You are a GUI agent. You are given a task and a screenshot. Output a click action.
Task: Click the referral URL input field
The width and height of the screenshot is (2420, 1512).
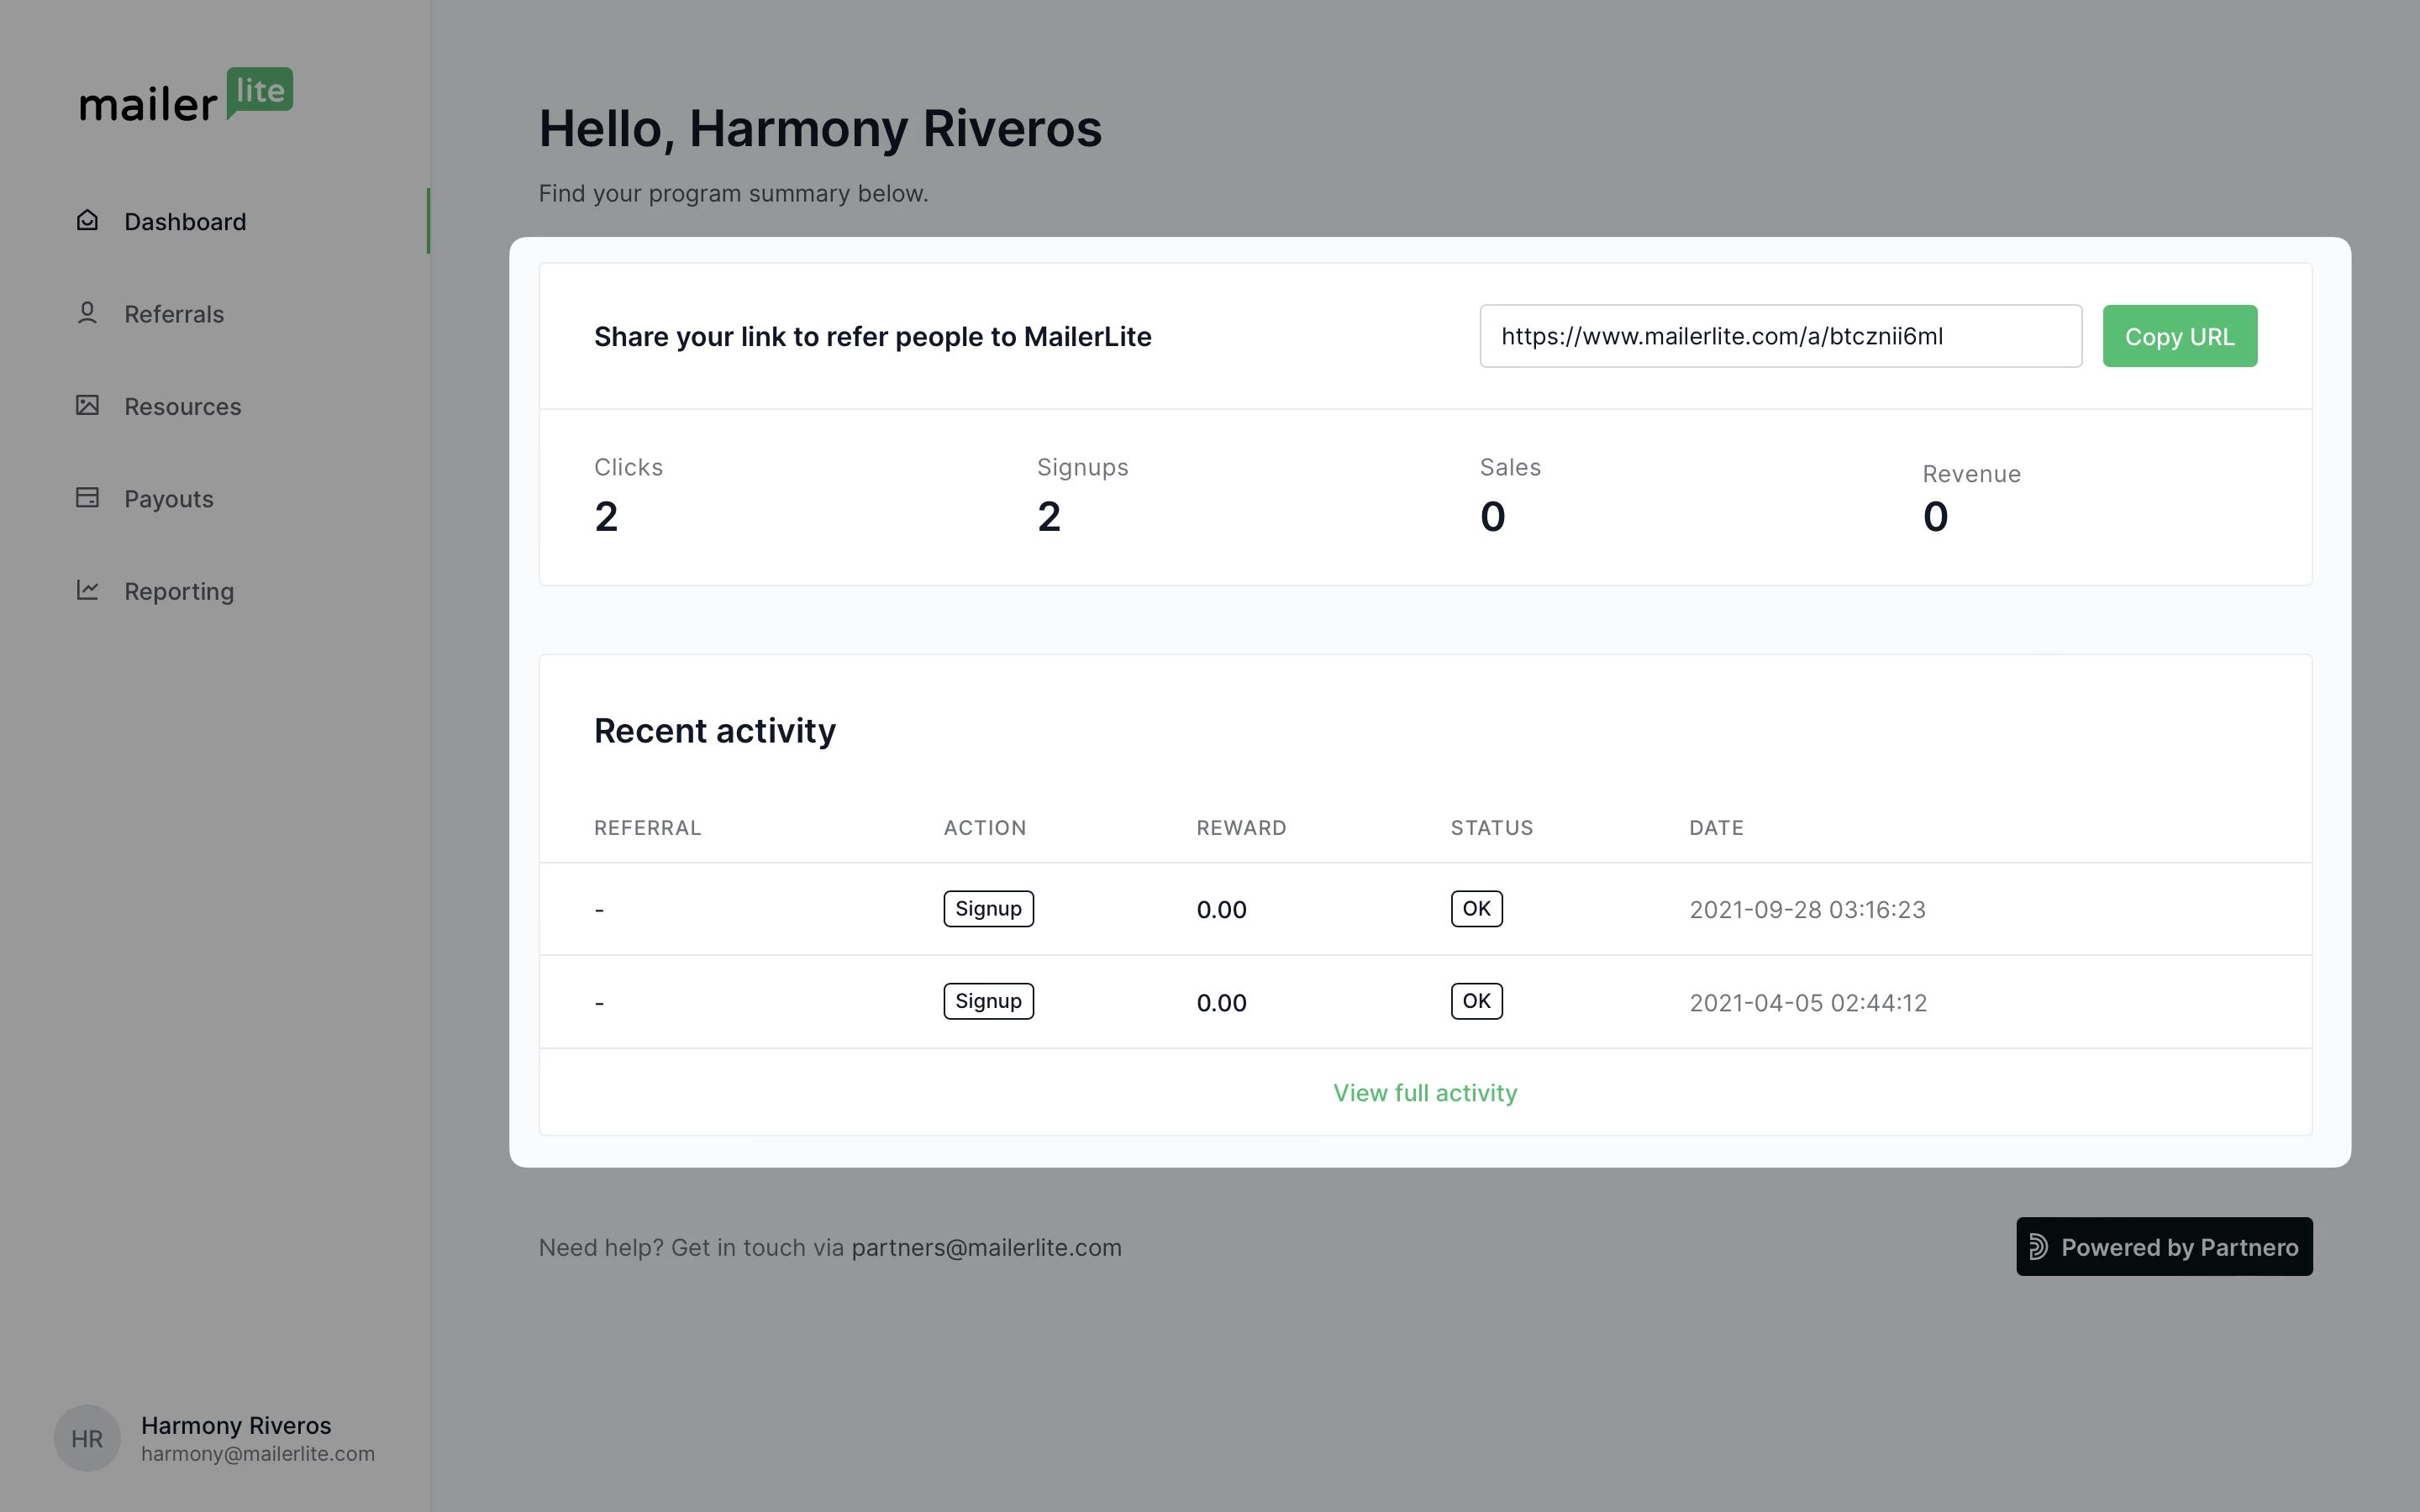tap(1780, 336)
